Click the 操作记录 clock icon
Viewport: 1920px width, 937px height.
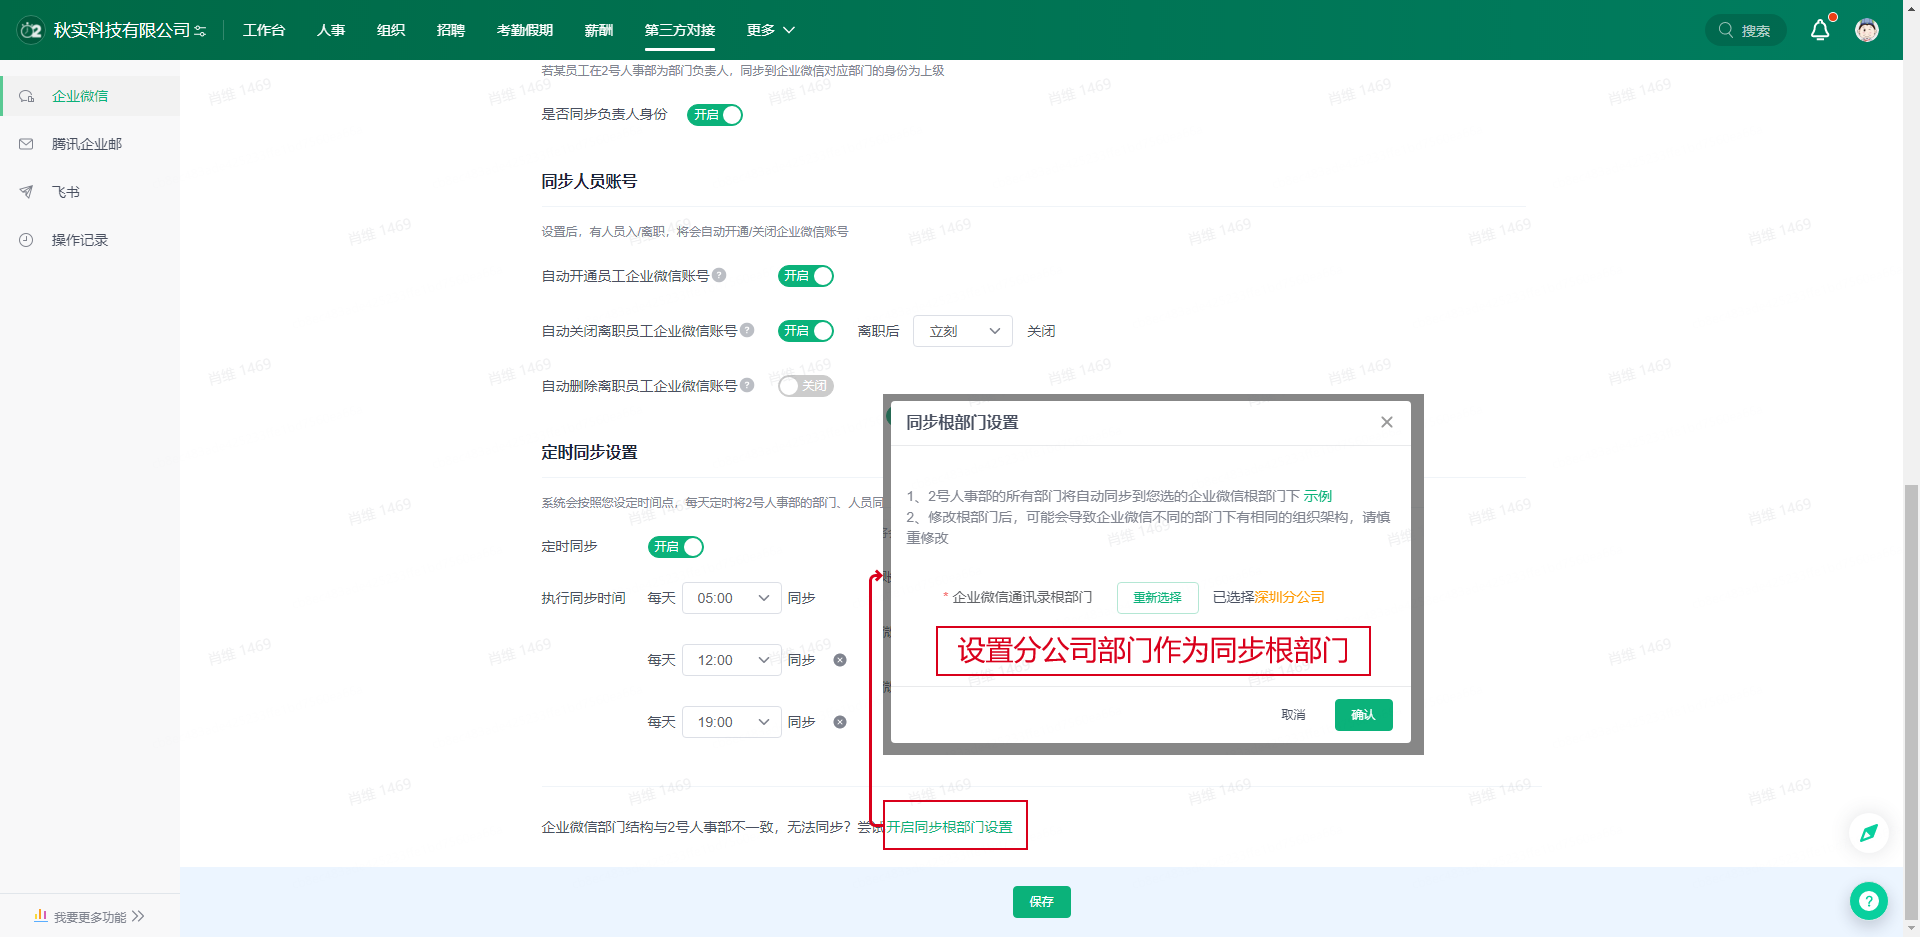[27, 240]
